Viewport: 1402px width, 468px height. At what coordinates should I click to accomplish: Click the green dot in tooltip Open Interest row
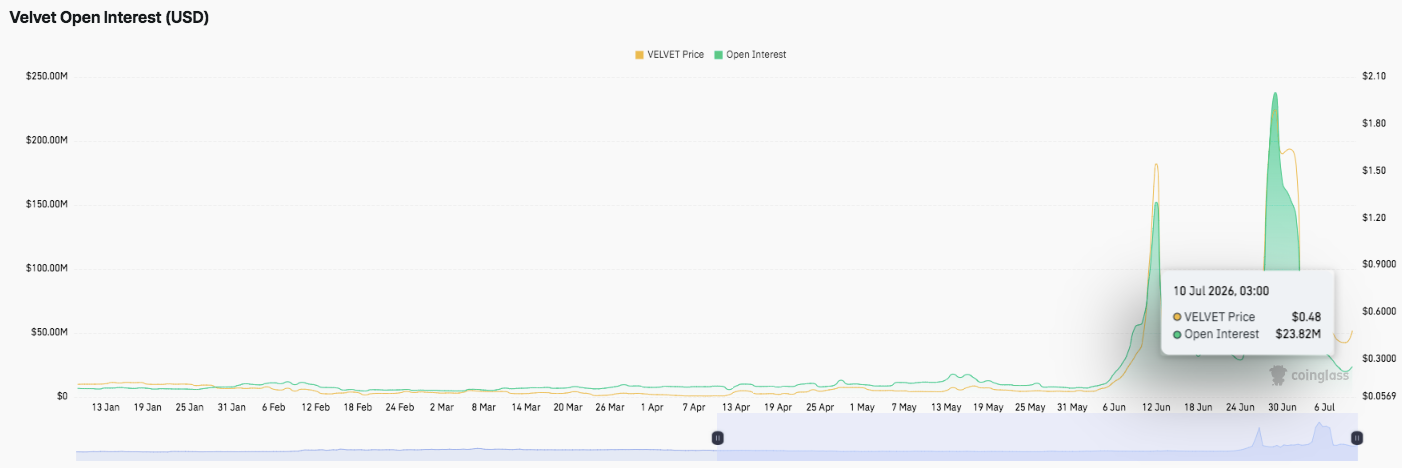coord(1177,334)
